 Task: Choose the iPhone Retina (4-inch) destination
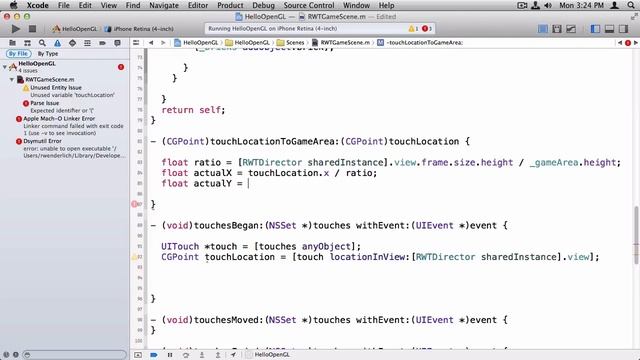(x=139, y=29)
